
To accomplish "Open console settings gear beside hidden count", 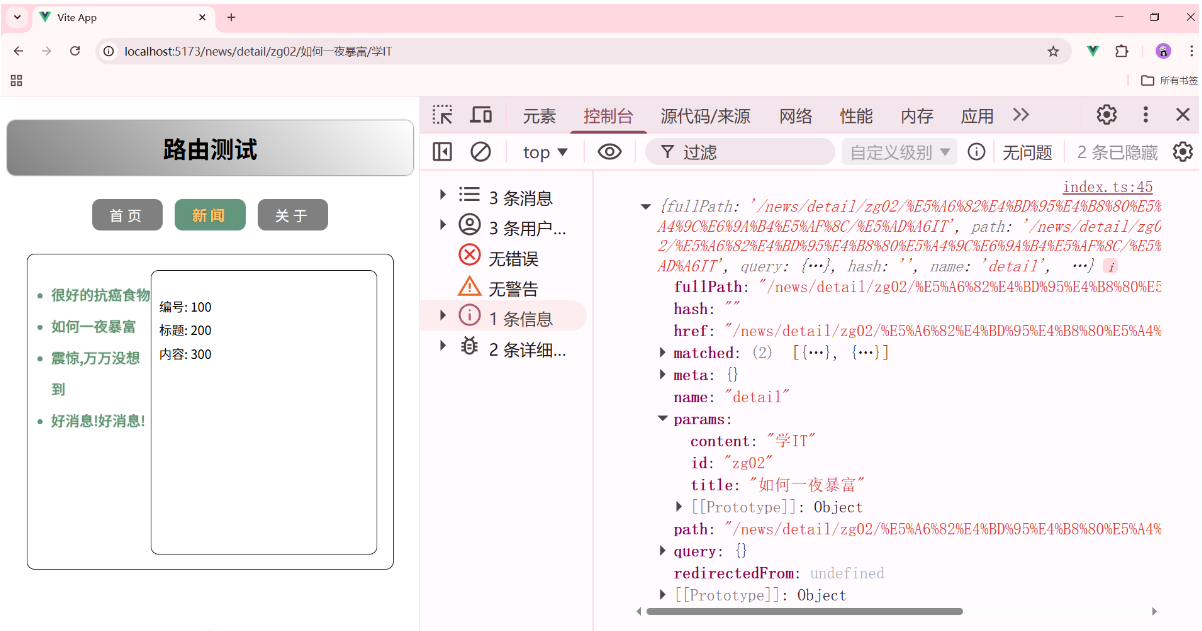I will pyautogui.click(x=1183, y=152).
